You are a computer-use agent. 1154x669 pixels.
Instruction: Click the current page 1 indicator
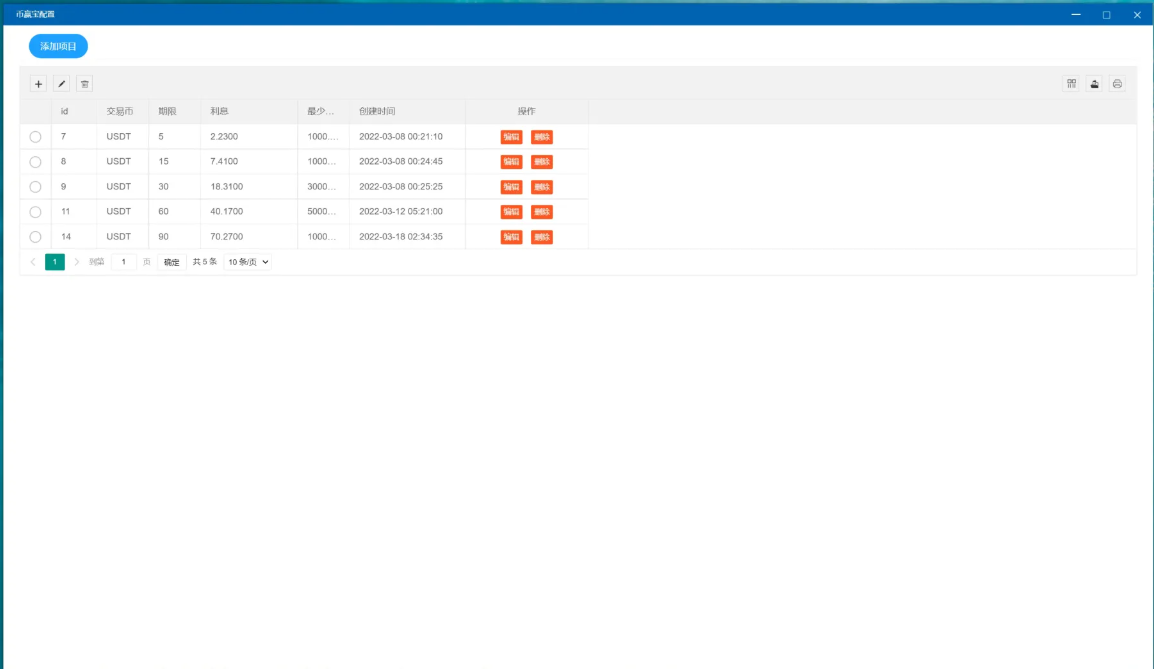(55, 262)
